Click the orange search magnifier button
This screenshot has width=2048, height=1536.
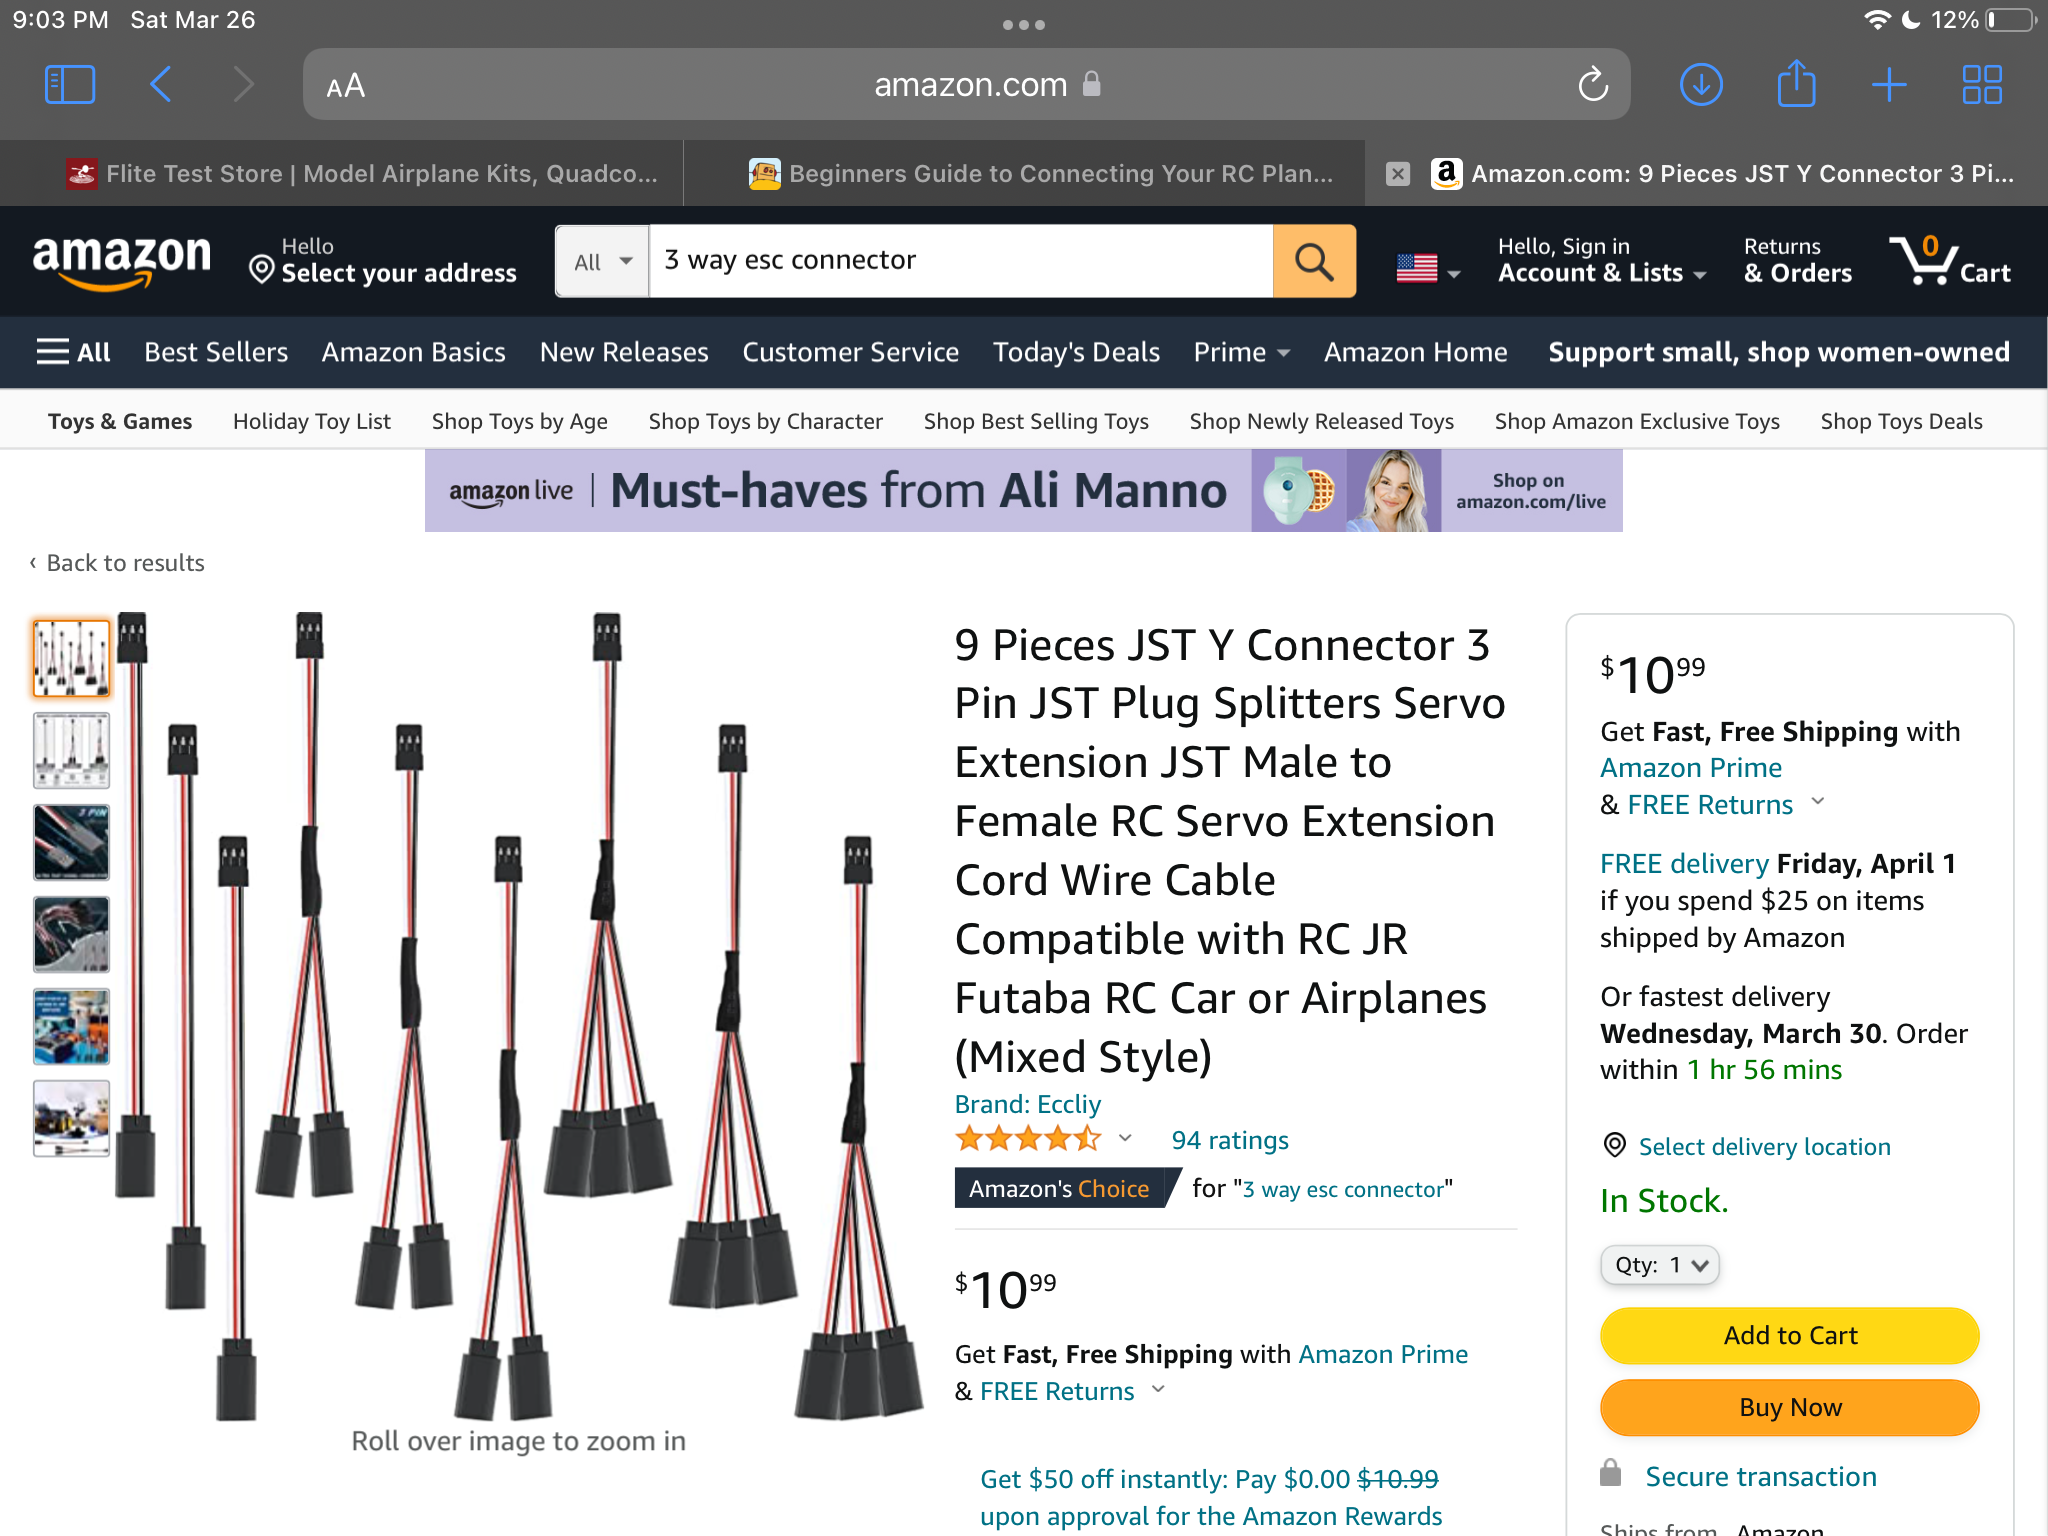[x=1314, y=261]
